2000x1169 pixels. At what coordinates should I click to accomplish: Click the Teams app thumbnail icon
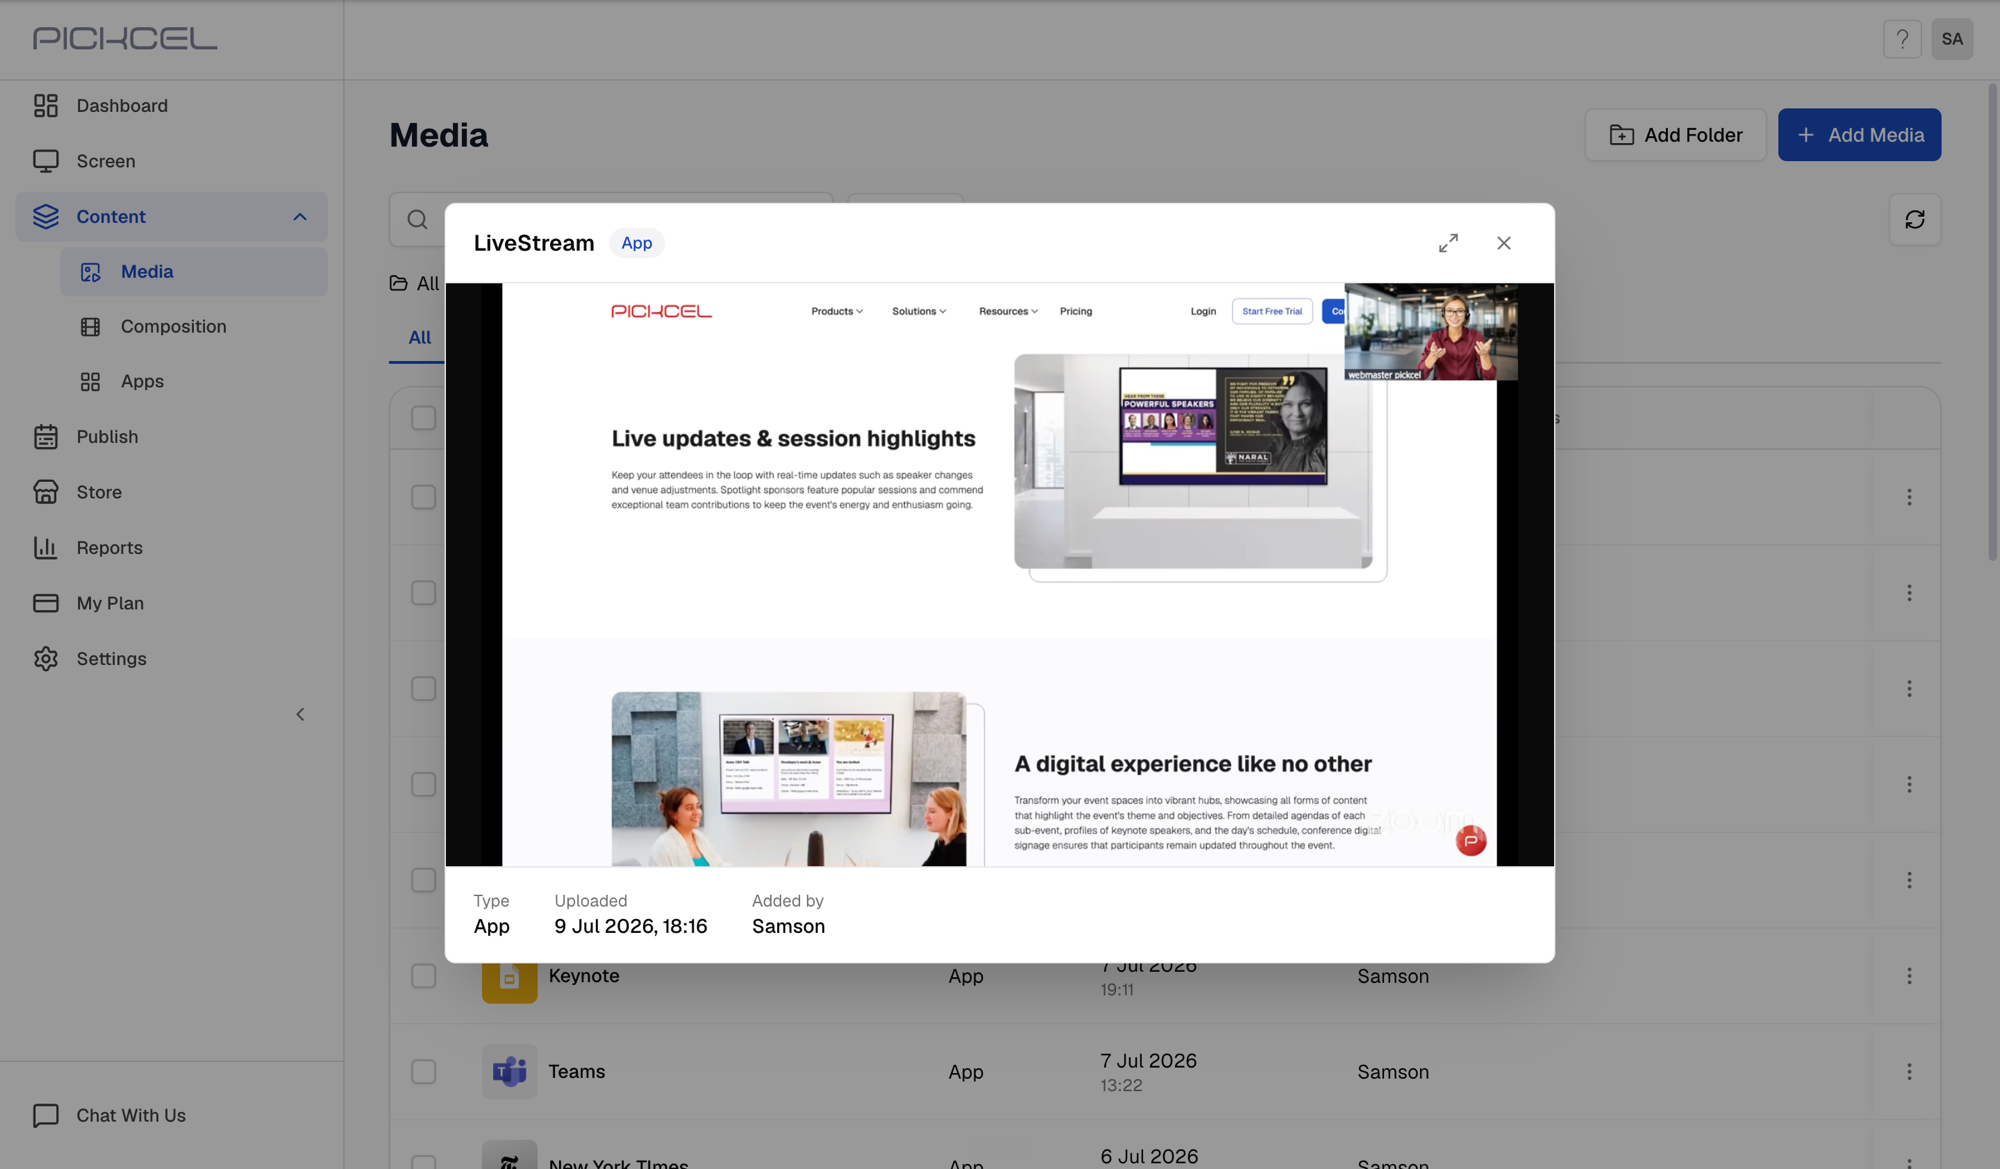pos(509,1072)
